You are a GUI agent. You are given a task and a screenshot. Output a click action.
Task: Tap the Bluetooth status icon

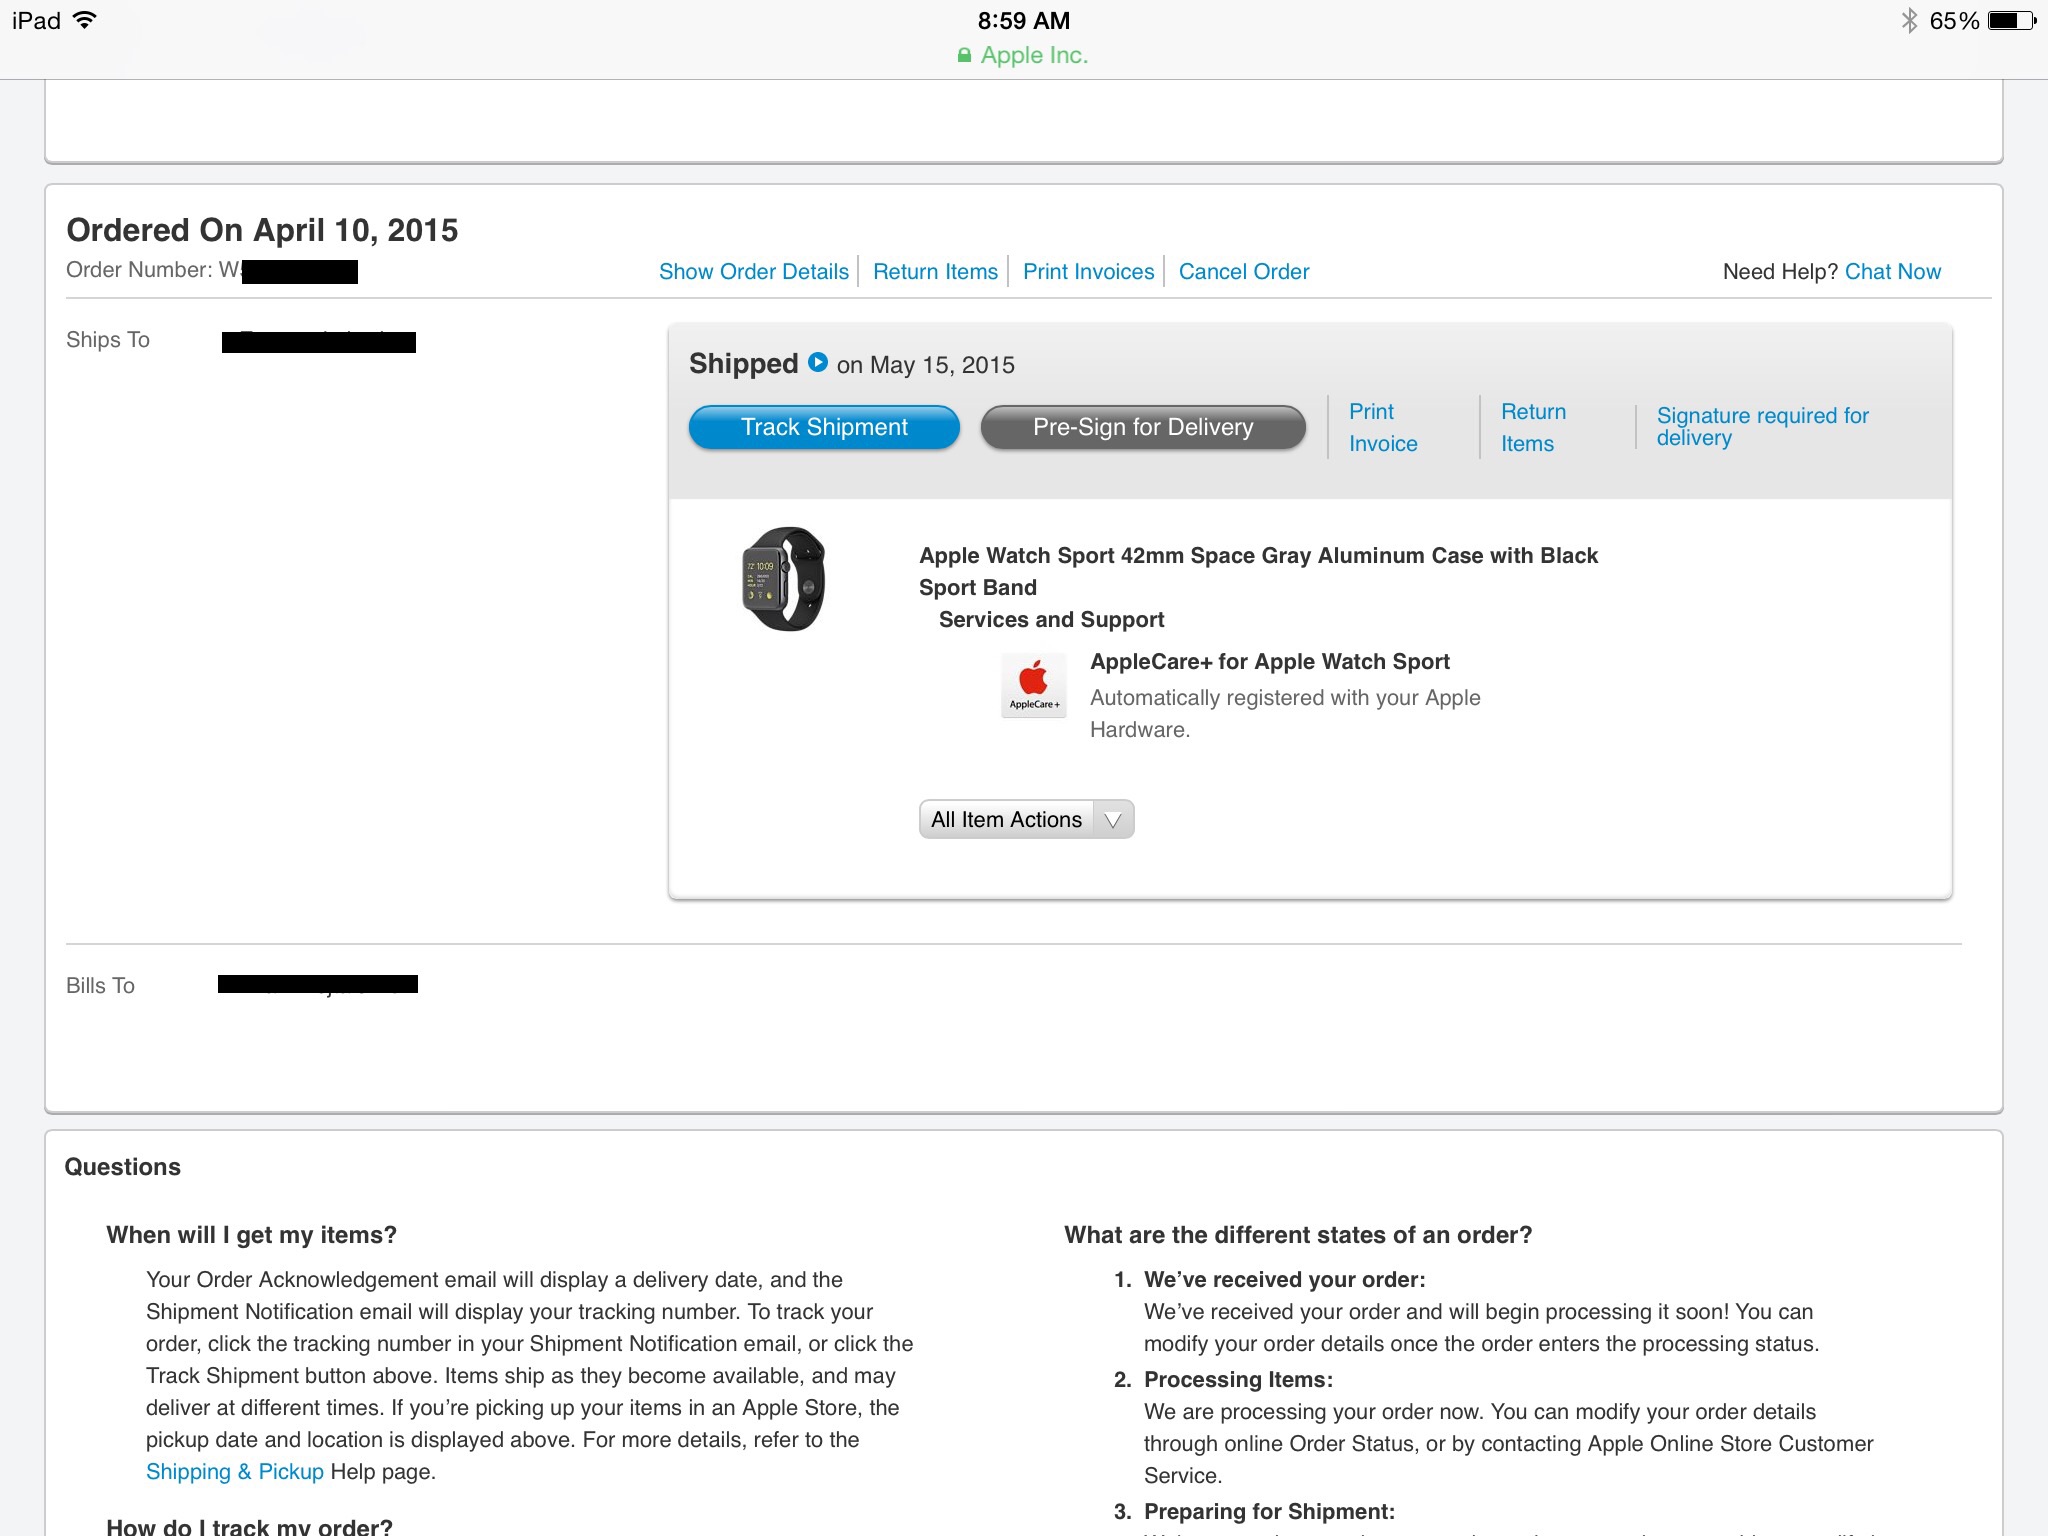pos(1908,20)
